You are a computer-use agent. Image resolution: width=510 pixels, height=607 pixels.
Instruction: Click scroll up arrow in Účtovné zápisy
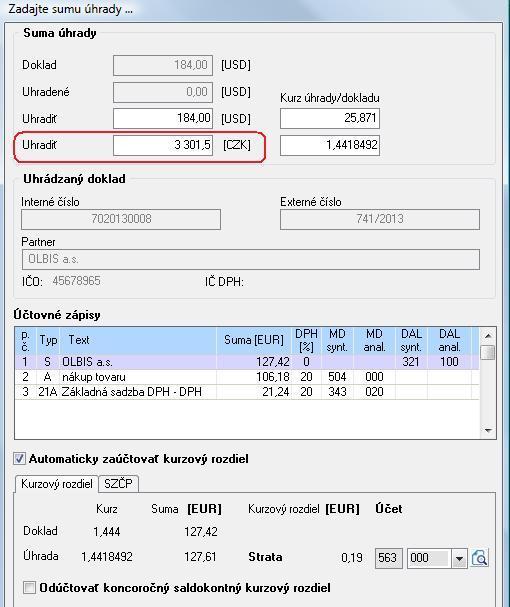(488, 335)
